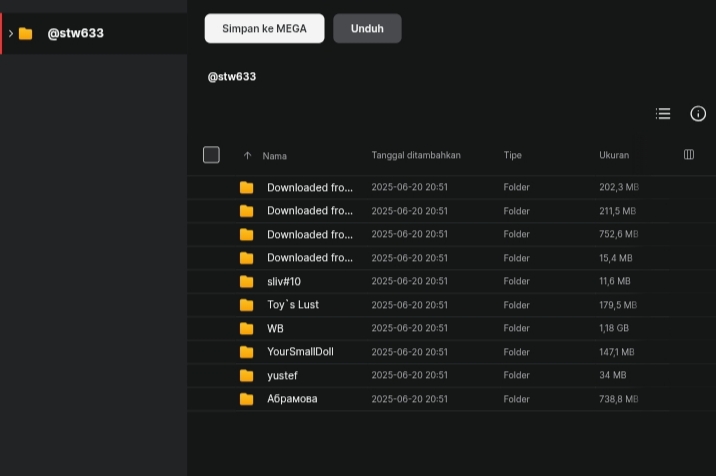Image resolution: width=716 pixels, height=476 pixels.
Task: Click the 738,8 MB size value
Action: (619, 399)
